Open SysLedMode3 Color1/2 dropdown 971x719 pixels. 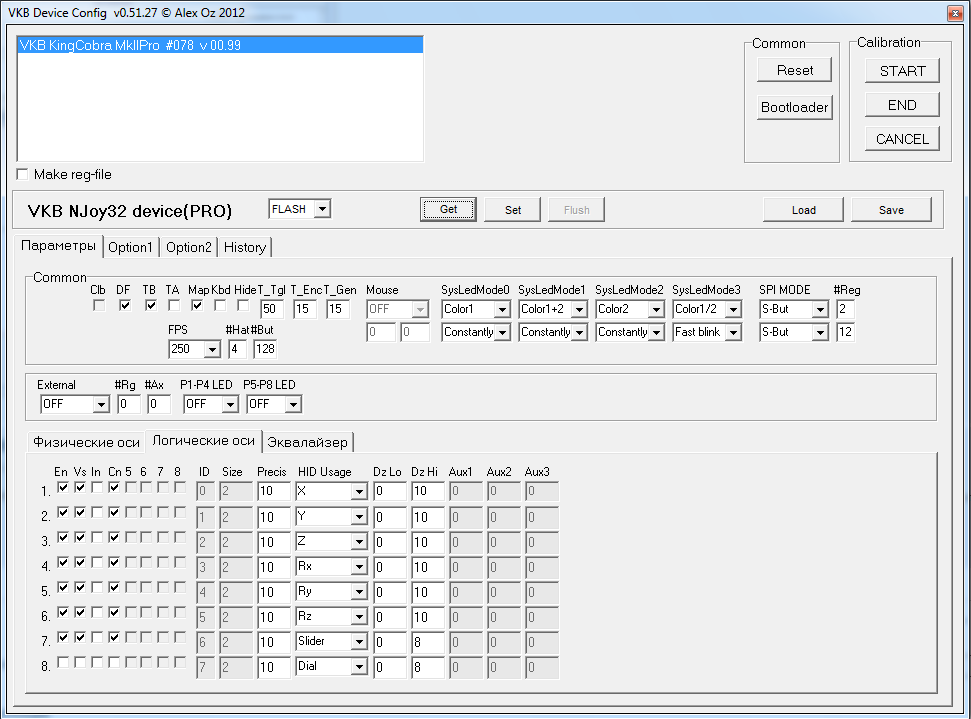(x=733, y=309)
